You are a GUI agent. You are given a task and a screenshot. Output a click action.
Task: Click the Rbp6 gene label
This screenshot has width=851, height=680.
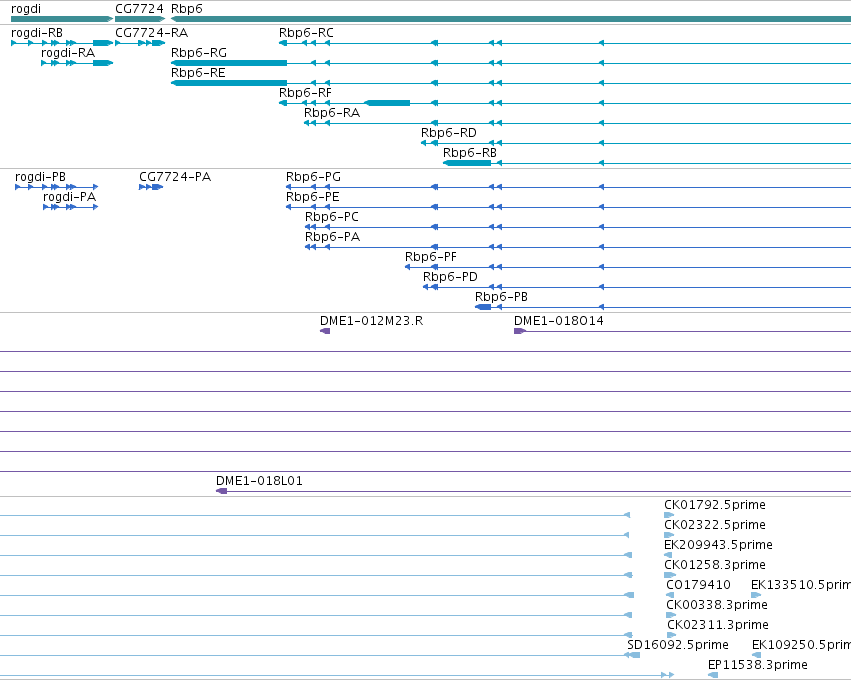coord(187,9)
